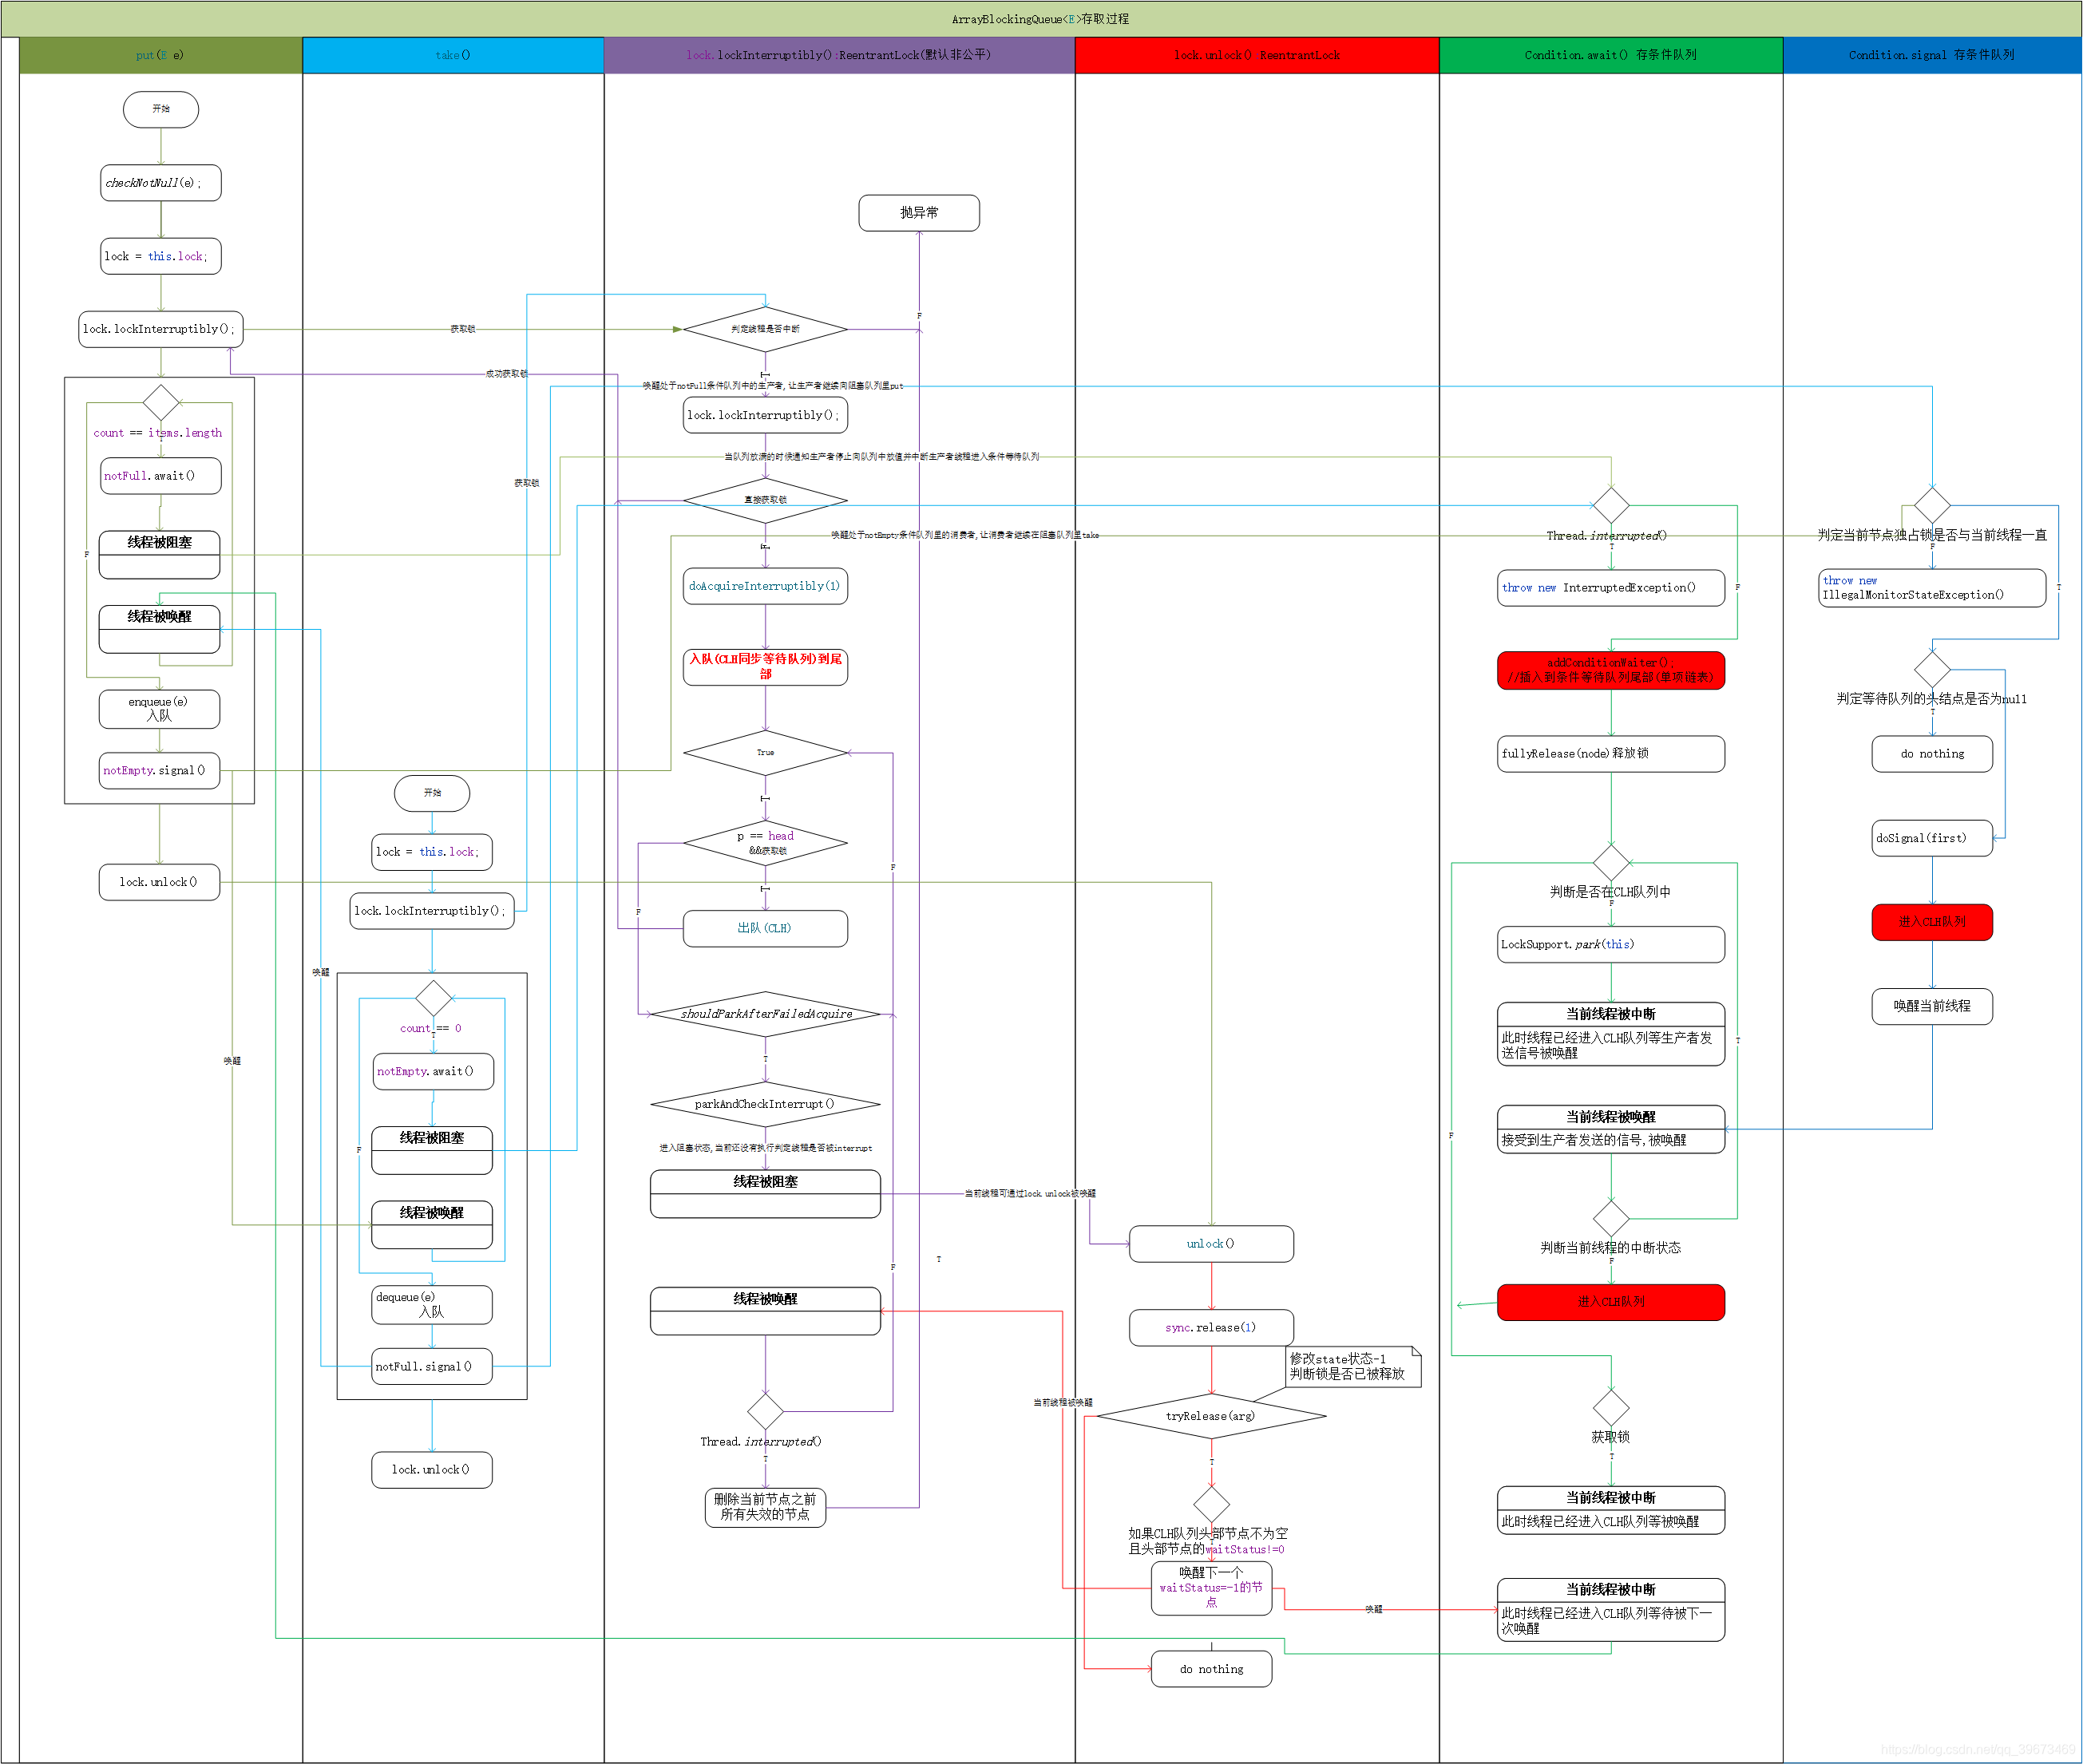Click '此时线程已经进入CLH队列等待被下一次唤醒' box
2083x1764 pixels.
click(1611, 1610)
